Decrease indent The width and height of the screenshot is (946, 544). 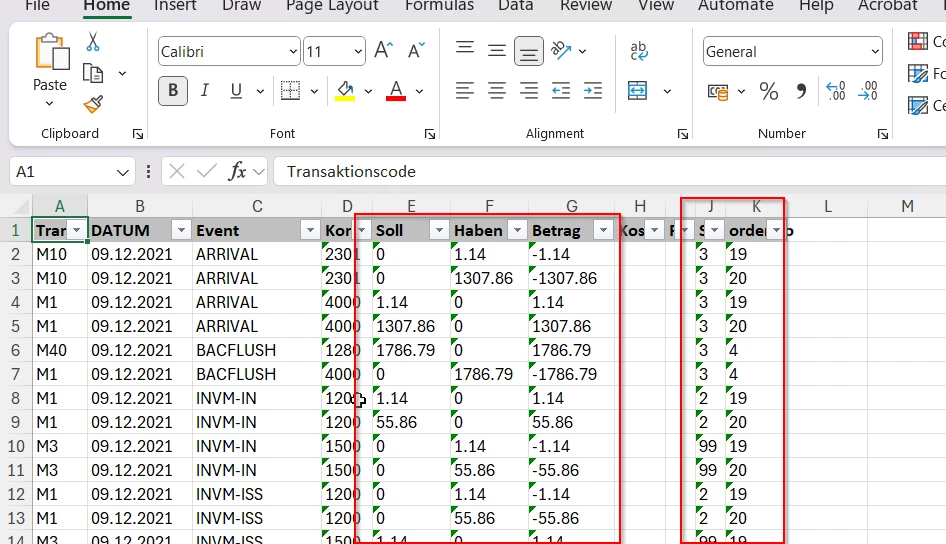coord(560,91)
